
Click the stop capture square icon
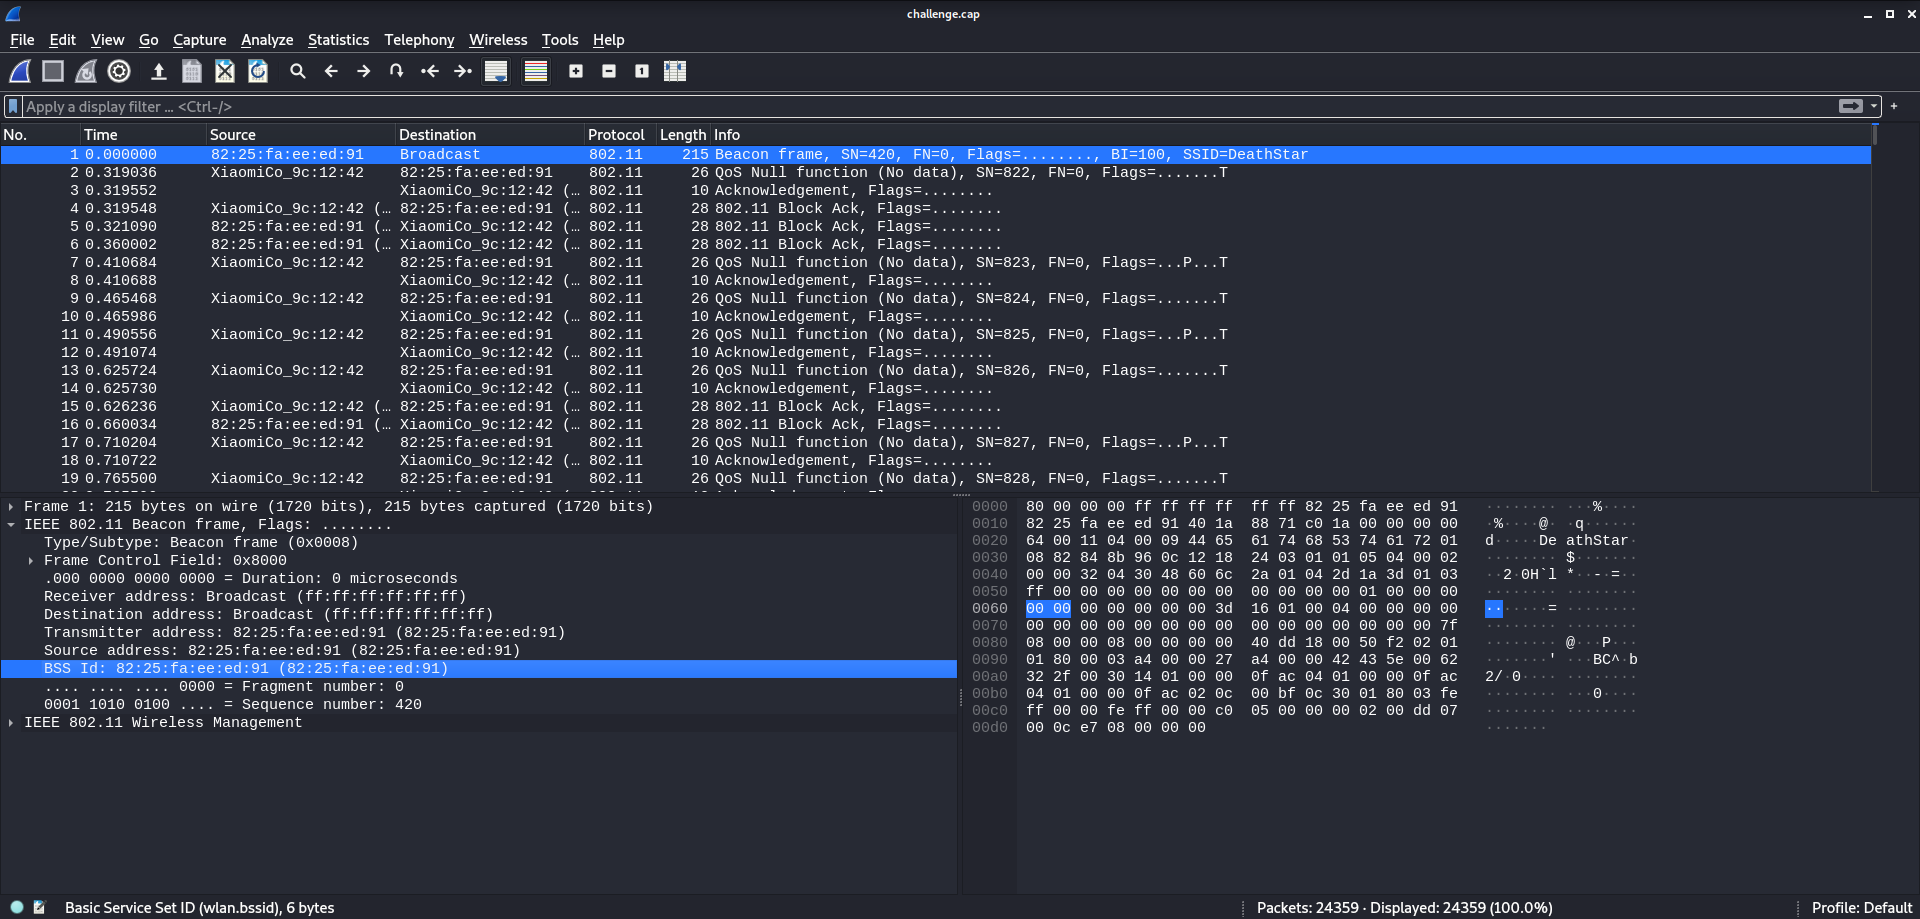coord(53,71)
